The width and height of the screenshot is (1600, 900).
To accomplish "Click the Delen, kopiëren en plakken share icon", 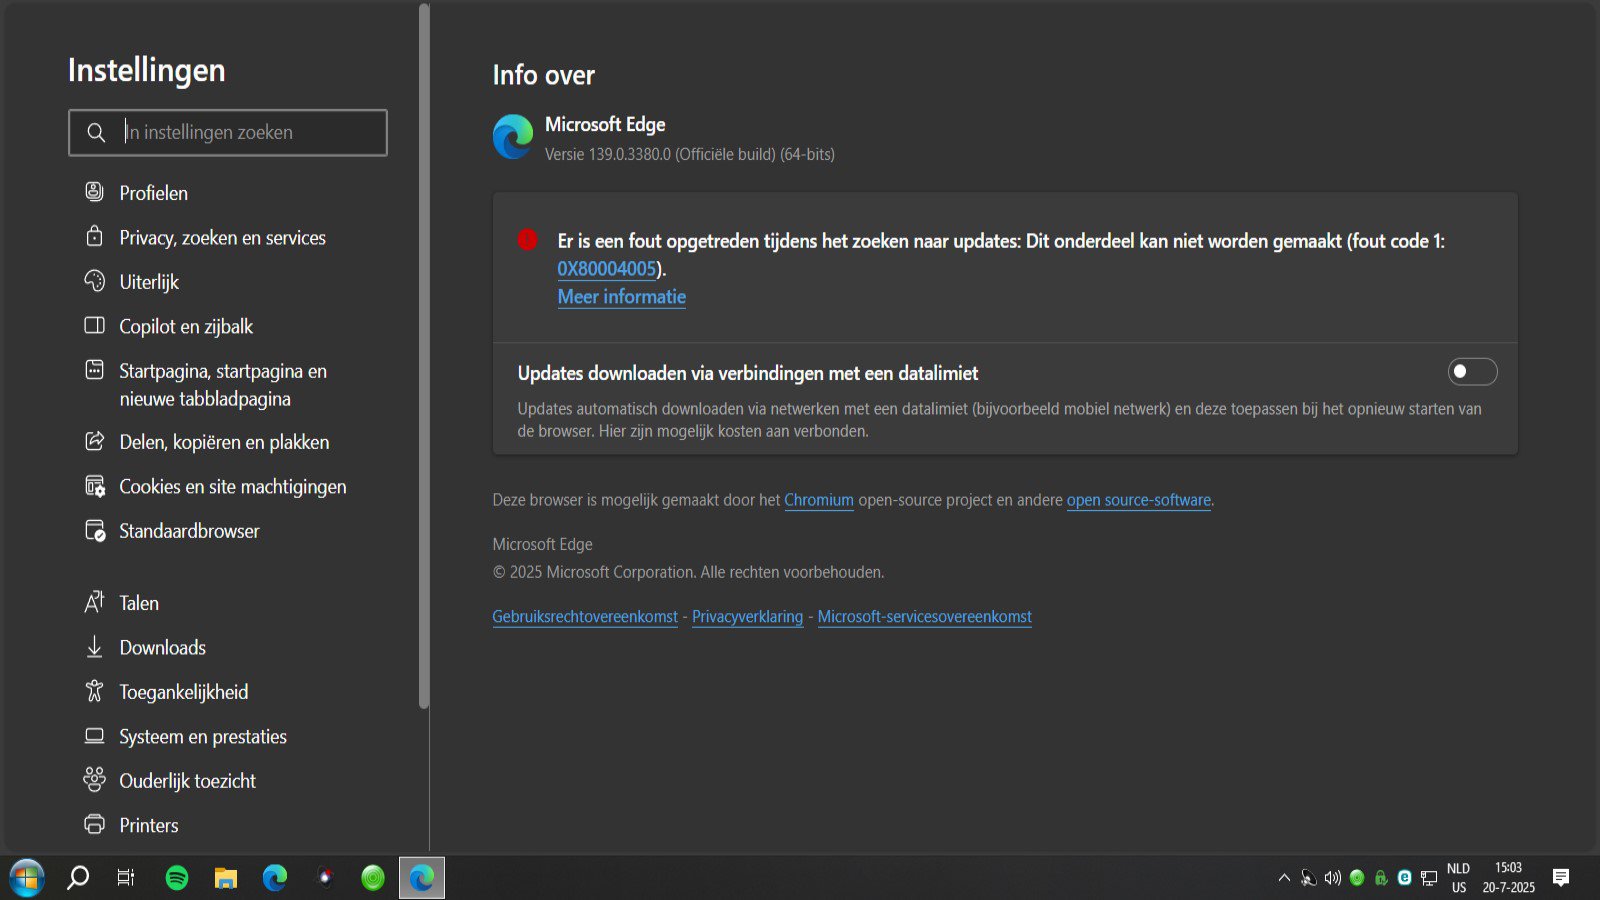I will 94,441.
